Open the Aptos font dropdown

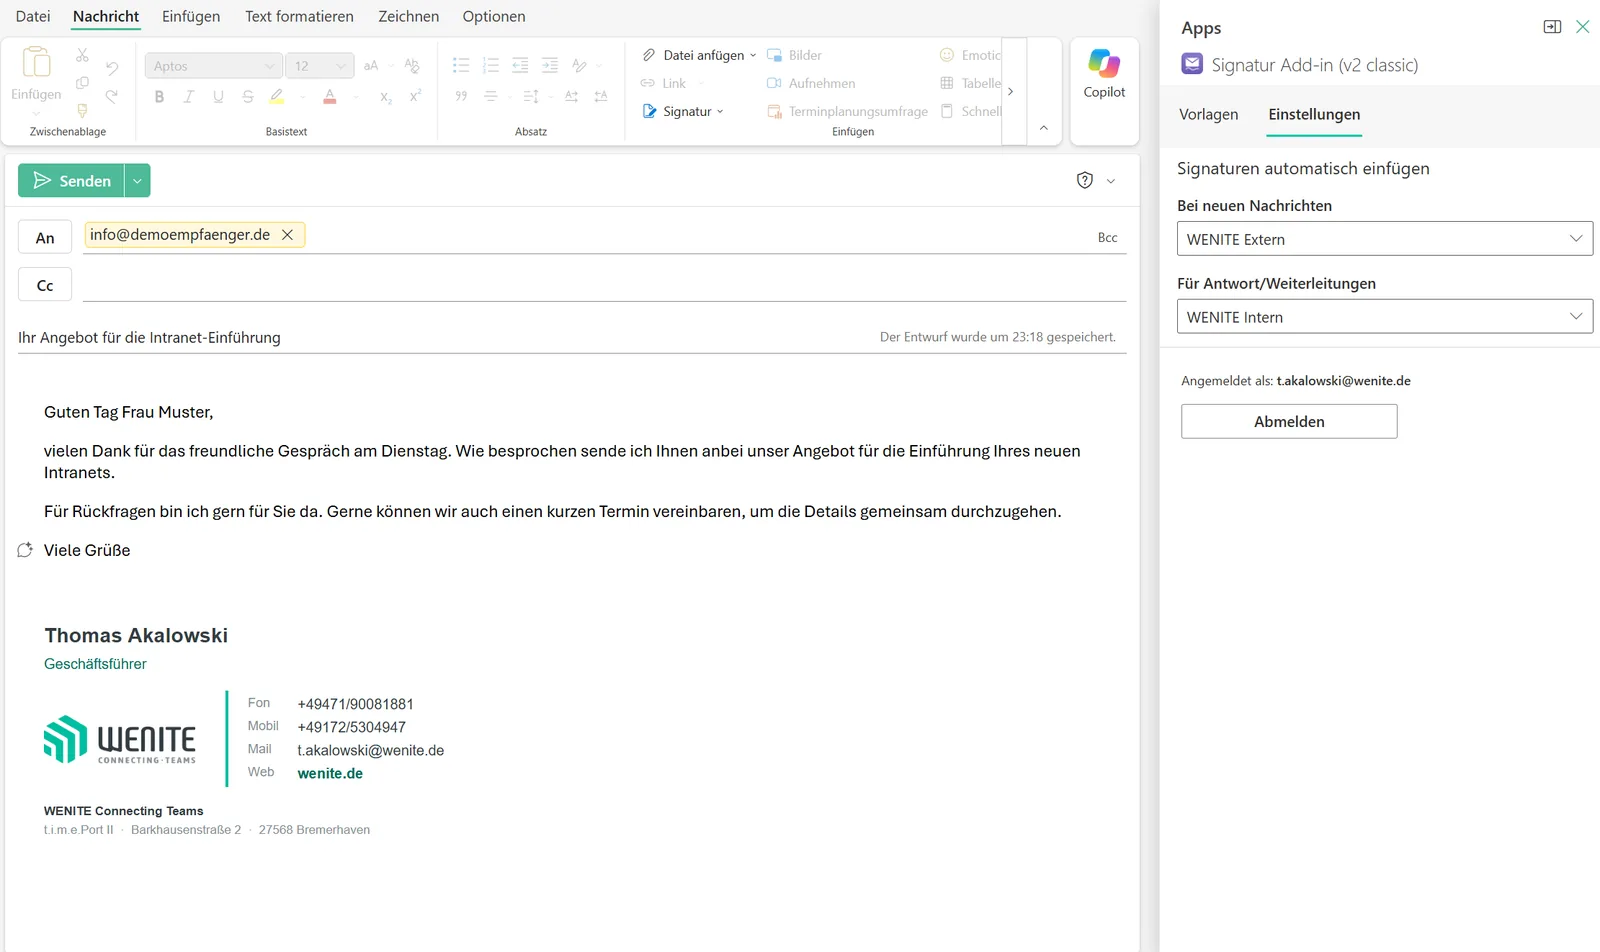tap(214, 66)
